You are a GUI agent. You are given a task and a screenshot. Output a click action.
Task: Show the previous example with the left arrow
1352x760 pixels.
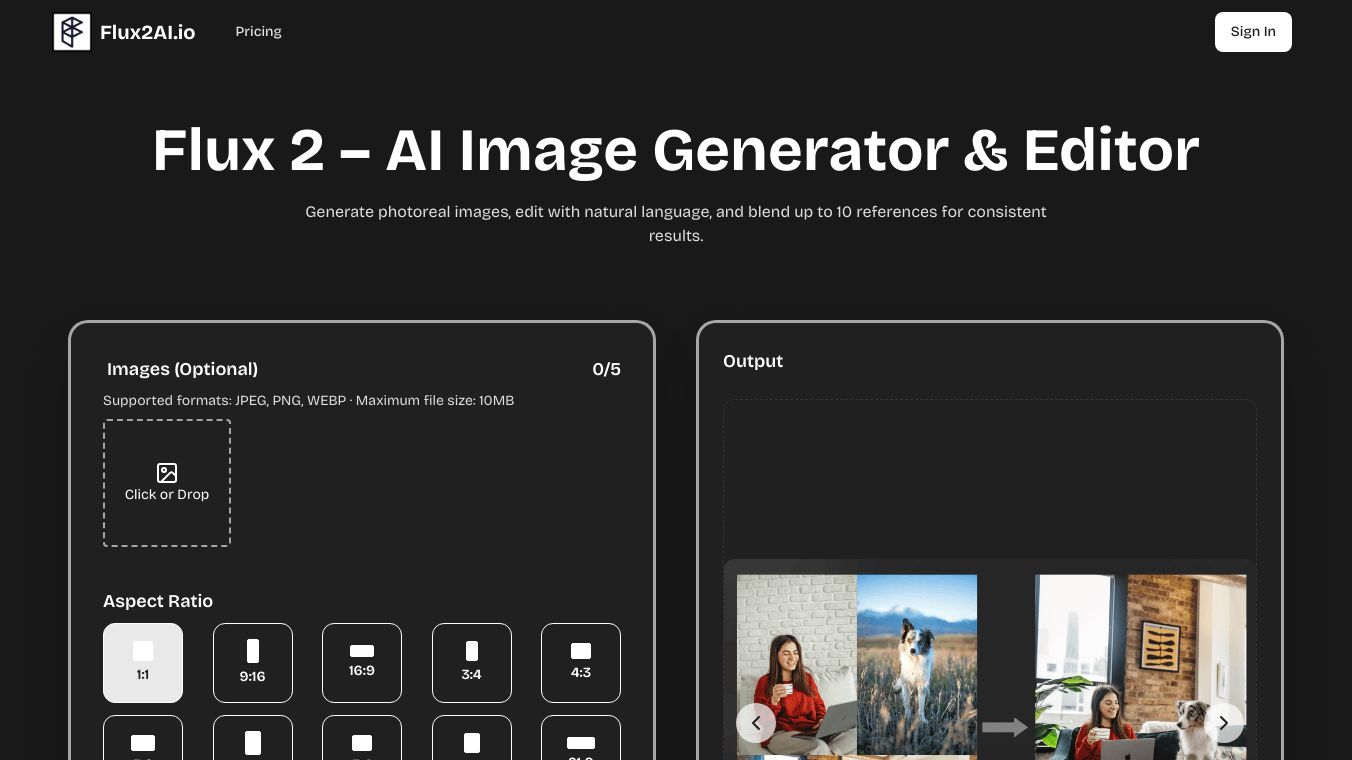(x=756, y=723)
